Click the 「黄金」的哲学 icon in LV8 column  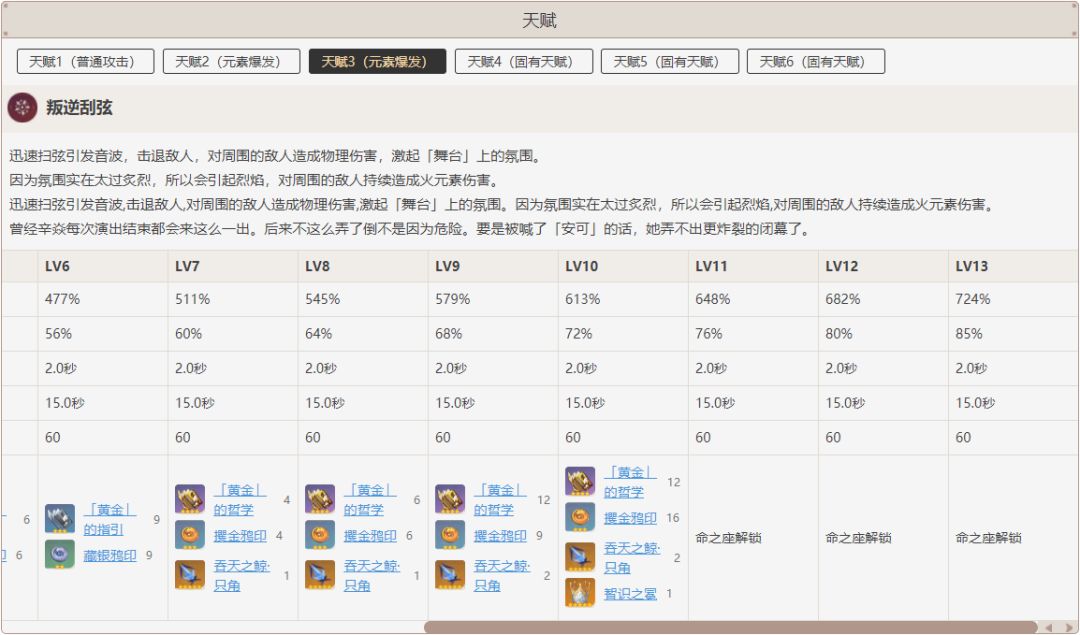(x=320, y=499)
